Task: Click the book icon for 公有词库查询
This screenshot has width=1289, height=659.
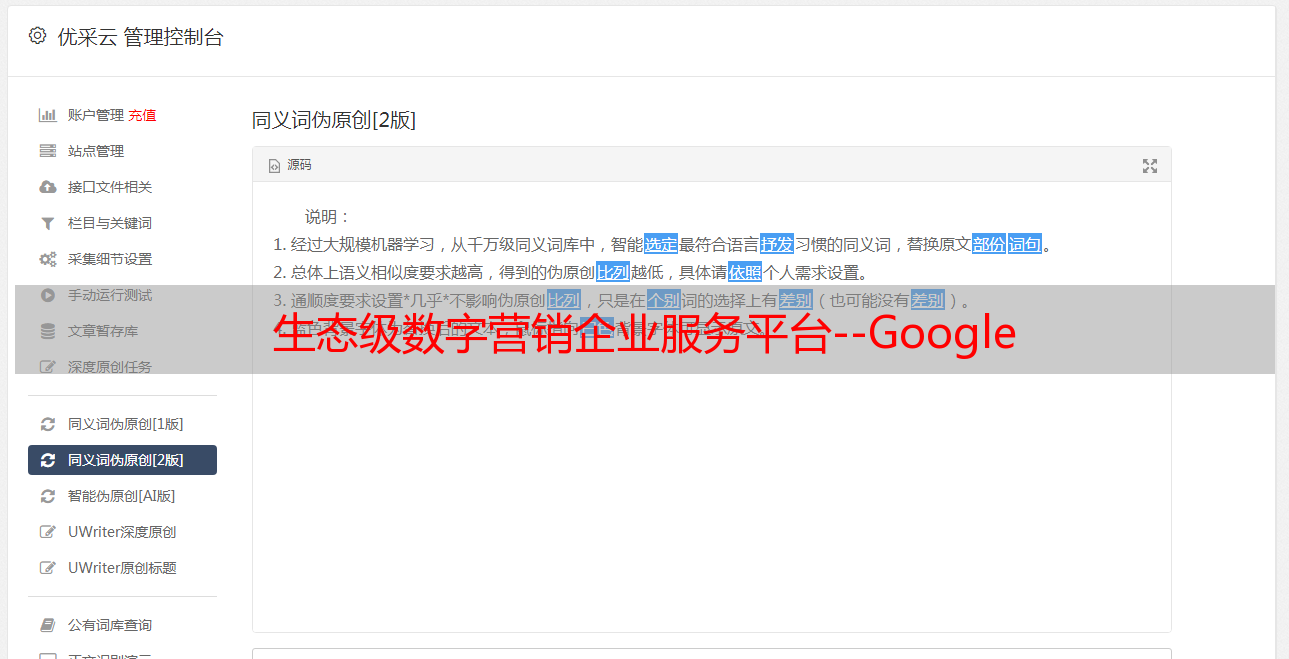Action: (x=47, y=625)
